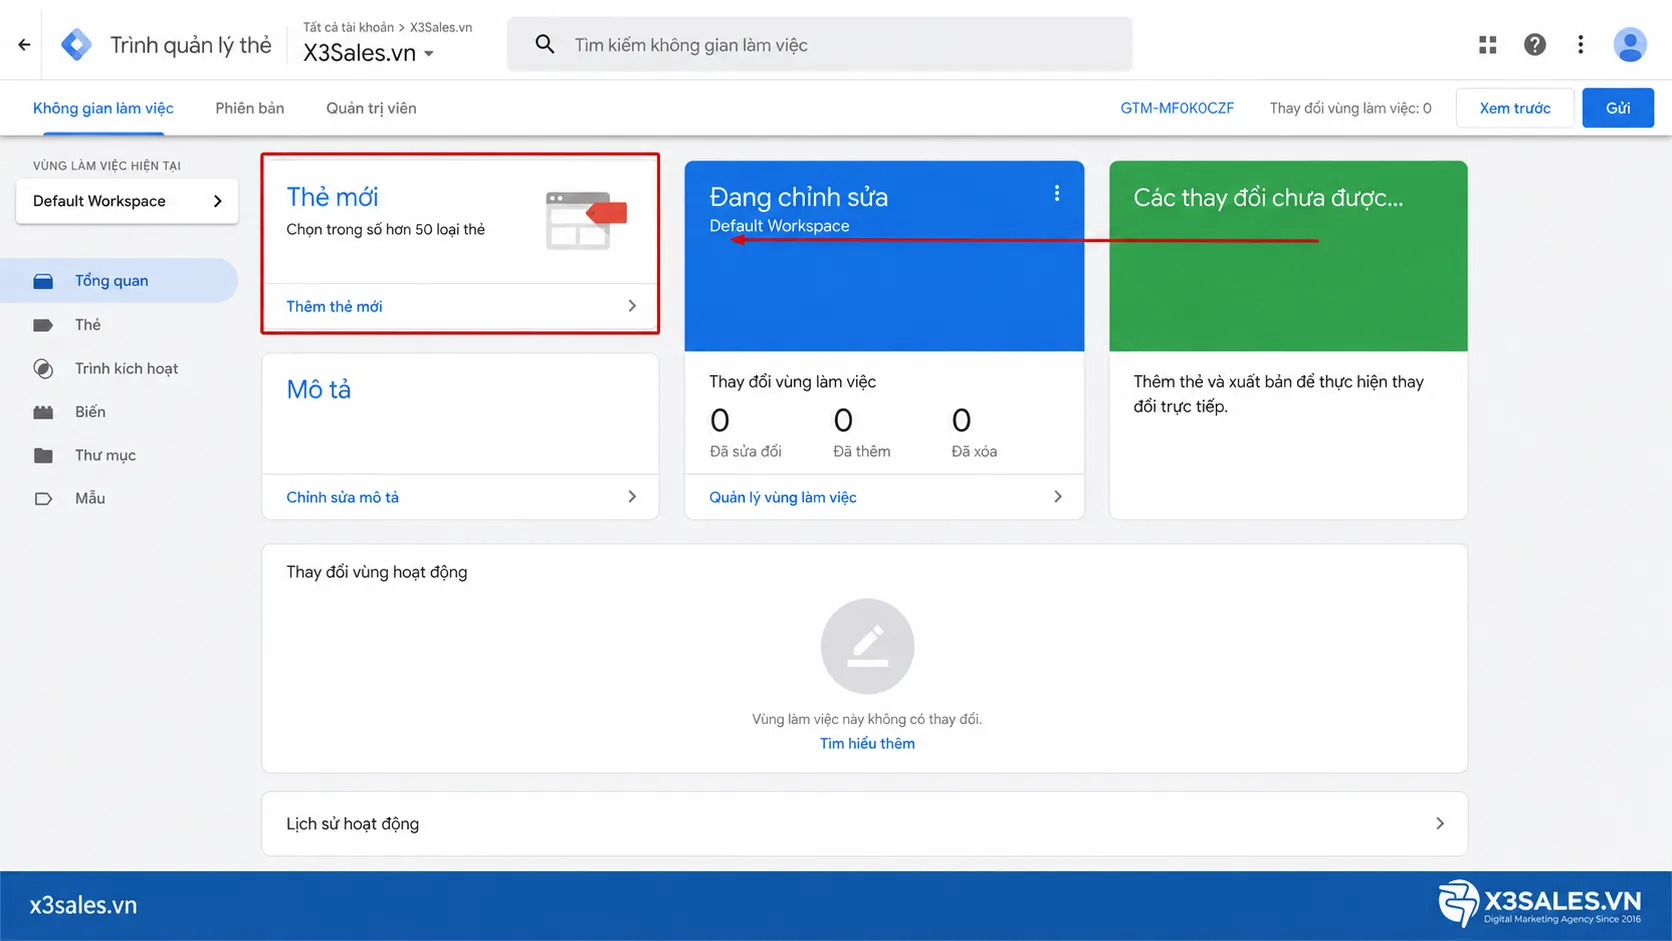Image resolution: width=1672 pixels, height=941 pixels.
Task: Click the Thêm thẻ mới chevron arrow
Action: click(x=632, y=306)
